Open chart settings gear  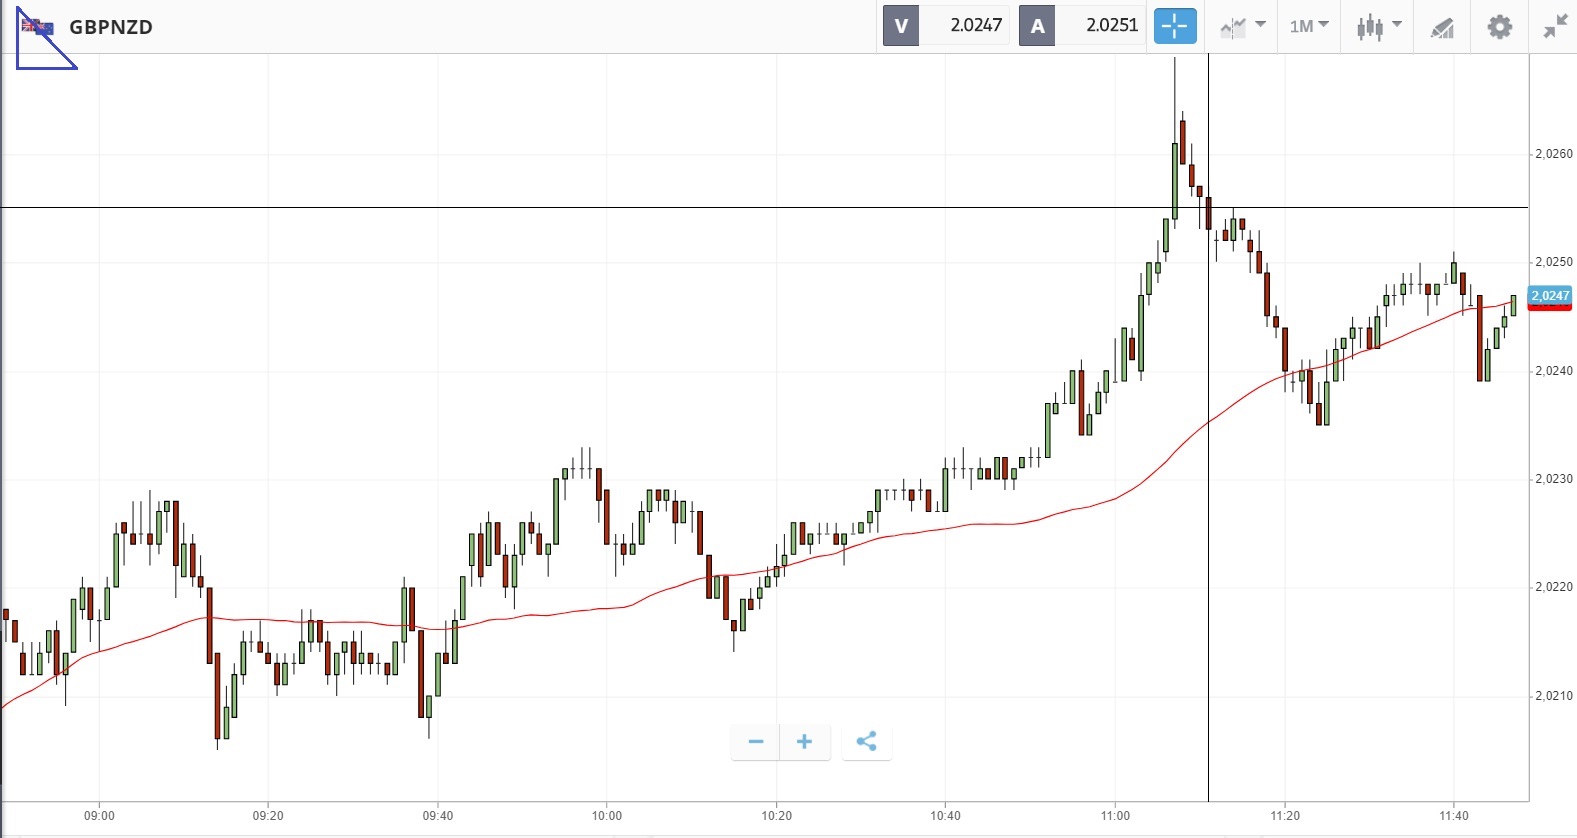click(1499, 27)
